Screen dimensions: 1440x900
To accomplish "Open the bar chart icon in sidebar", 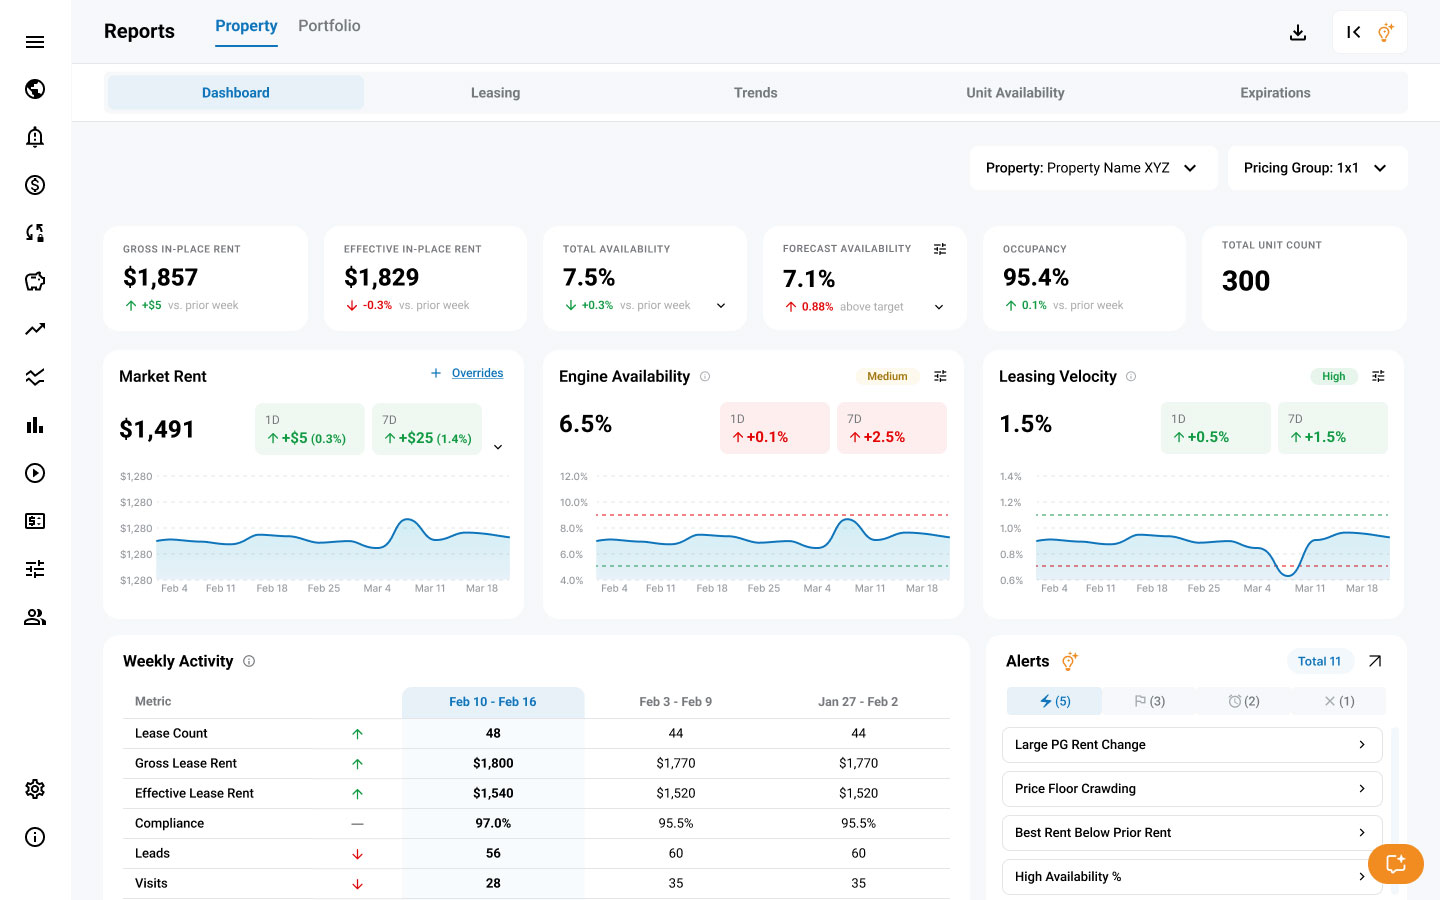I will 35,425.
